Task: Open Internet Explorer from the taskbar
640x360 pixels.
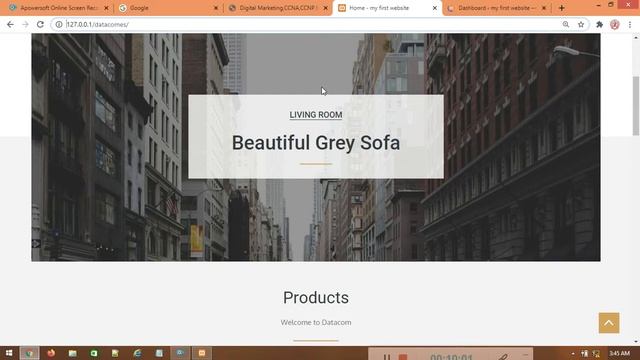Action: click(137, 353)
